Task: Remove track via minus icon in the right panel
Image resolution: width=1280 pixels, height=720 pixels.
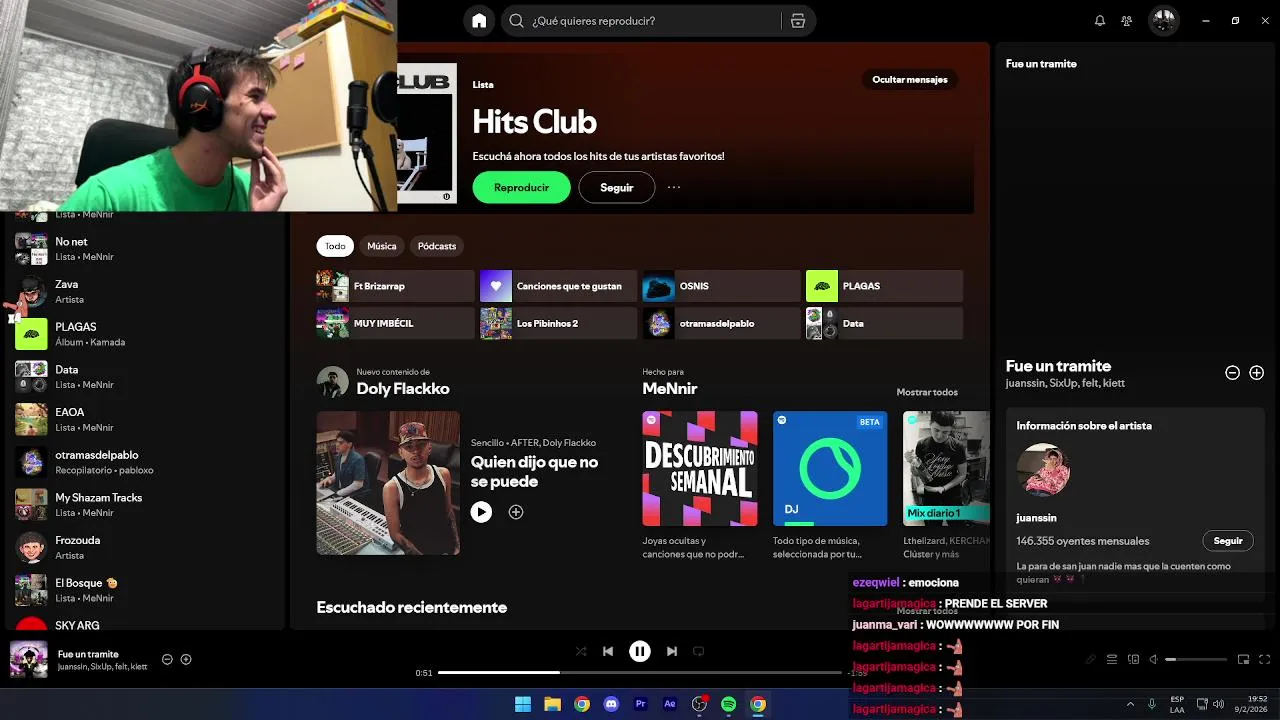Action: (x=1232, y=373)
